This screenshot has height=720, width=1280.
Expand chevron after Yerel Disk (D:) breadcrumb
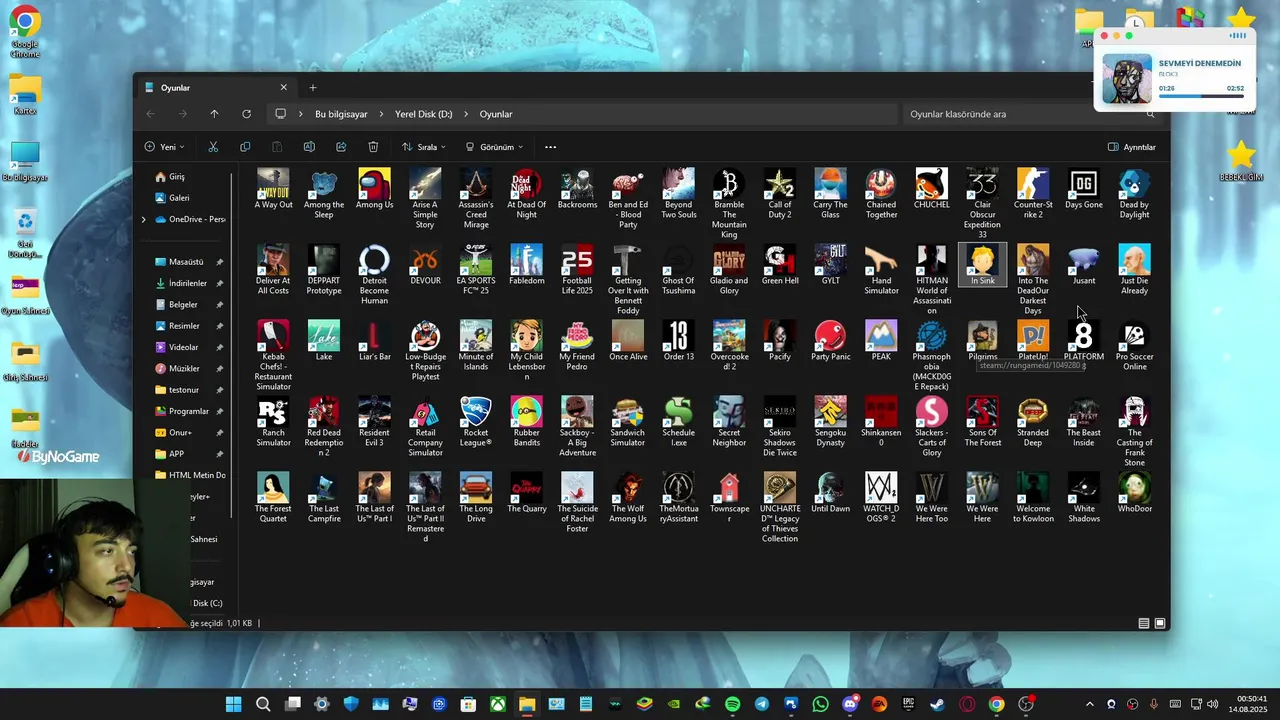pyautogui.click(x=466, y=114)
